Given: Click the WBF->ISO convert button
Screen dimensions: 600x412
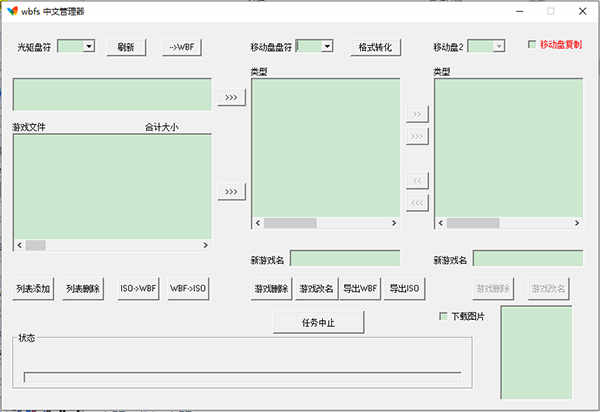Looking at the screenshot, I should point(188,288).
